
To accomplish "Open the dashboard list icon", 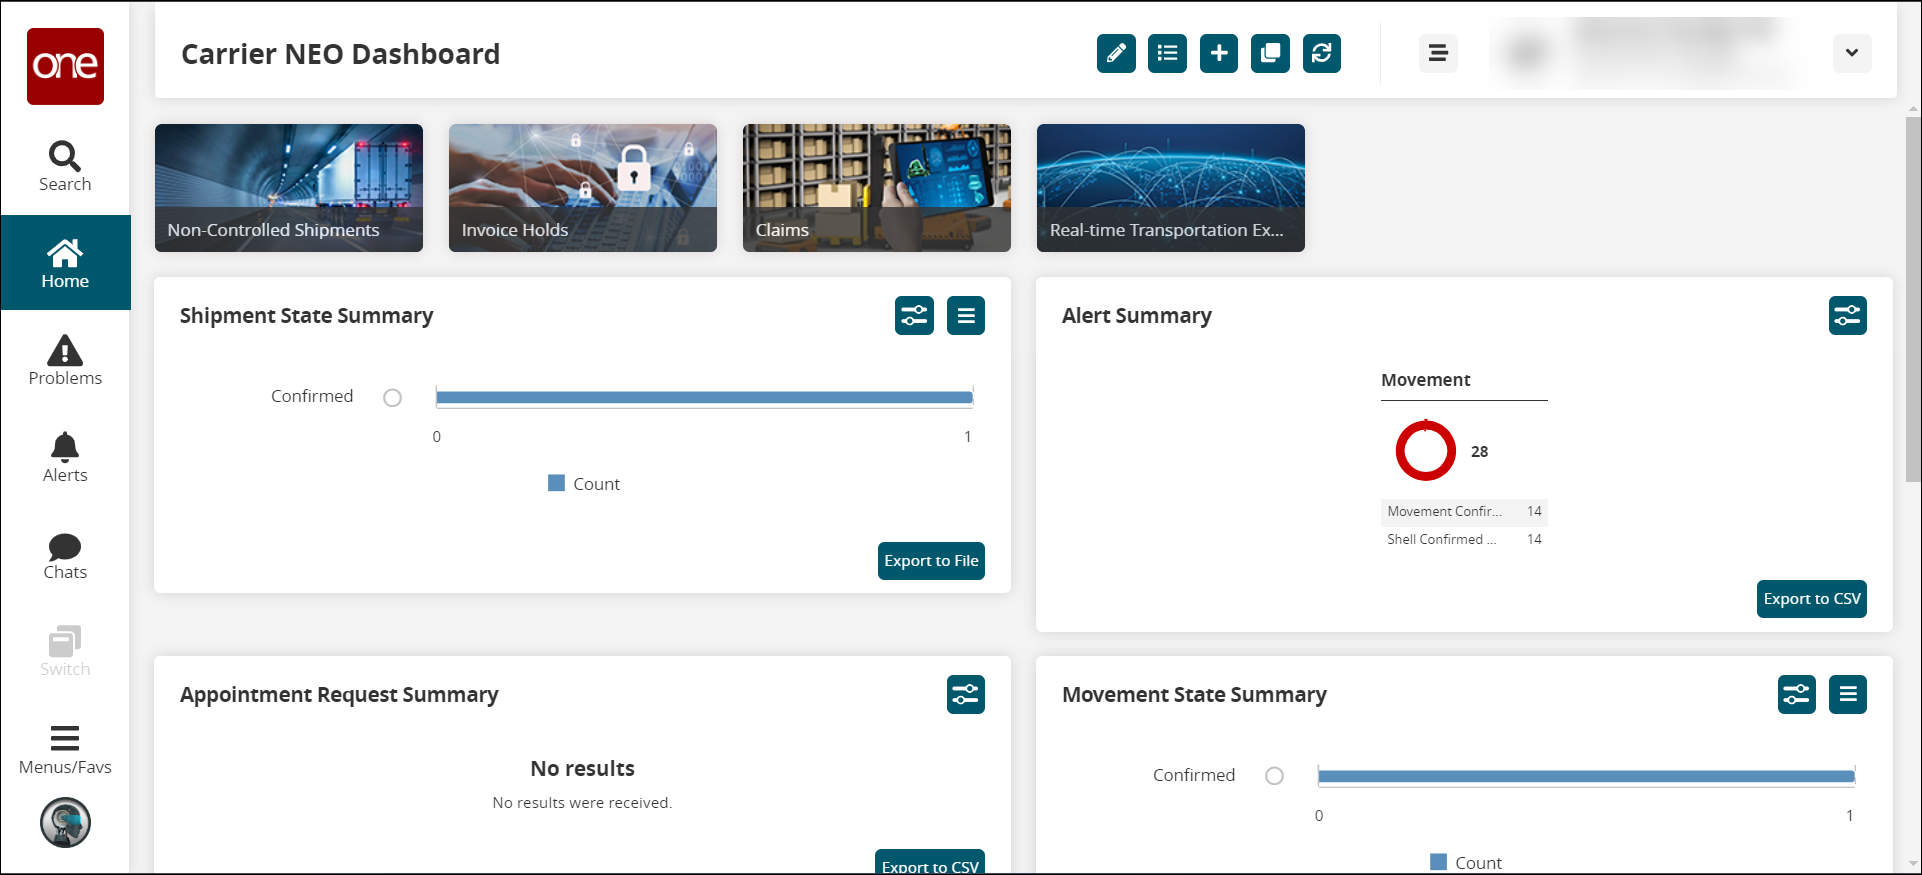I will pyautogui.click(x=1167, y=53).
